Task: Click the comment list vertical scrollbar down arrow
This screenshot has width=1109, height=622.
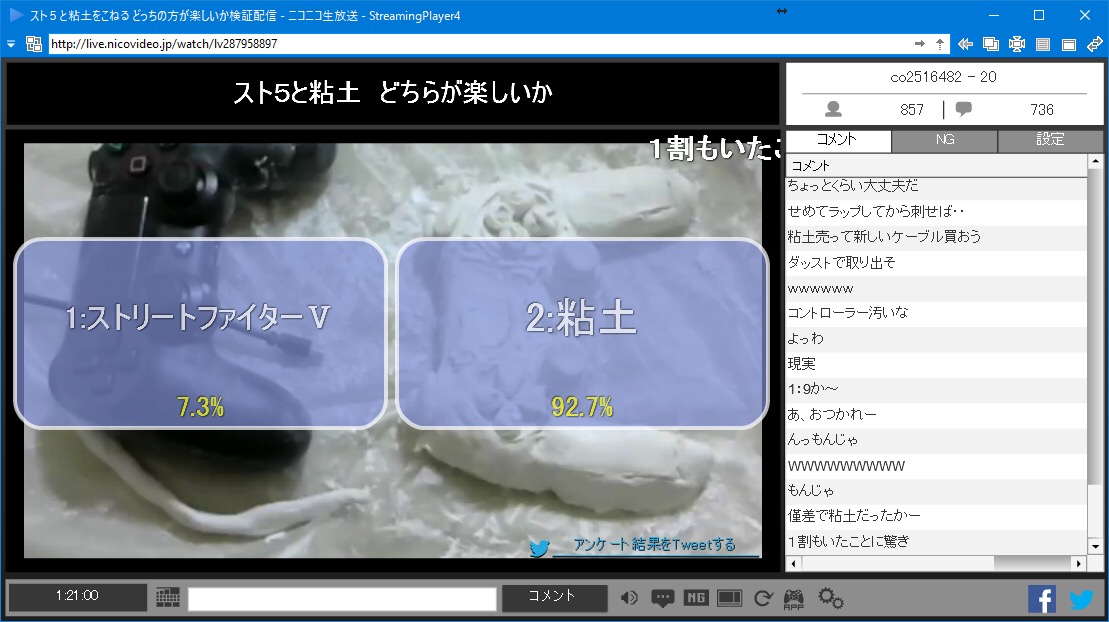Action: pos(1095,547)
